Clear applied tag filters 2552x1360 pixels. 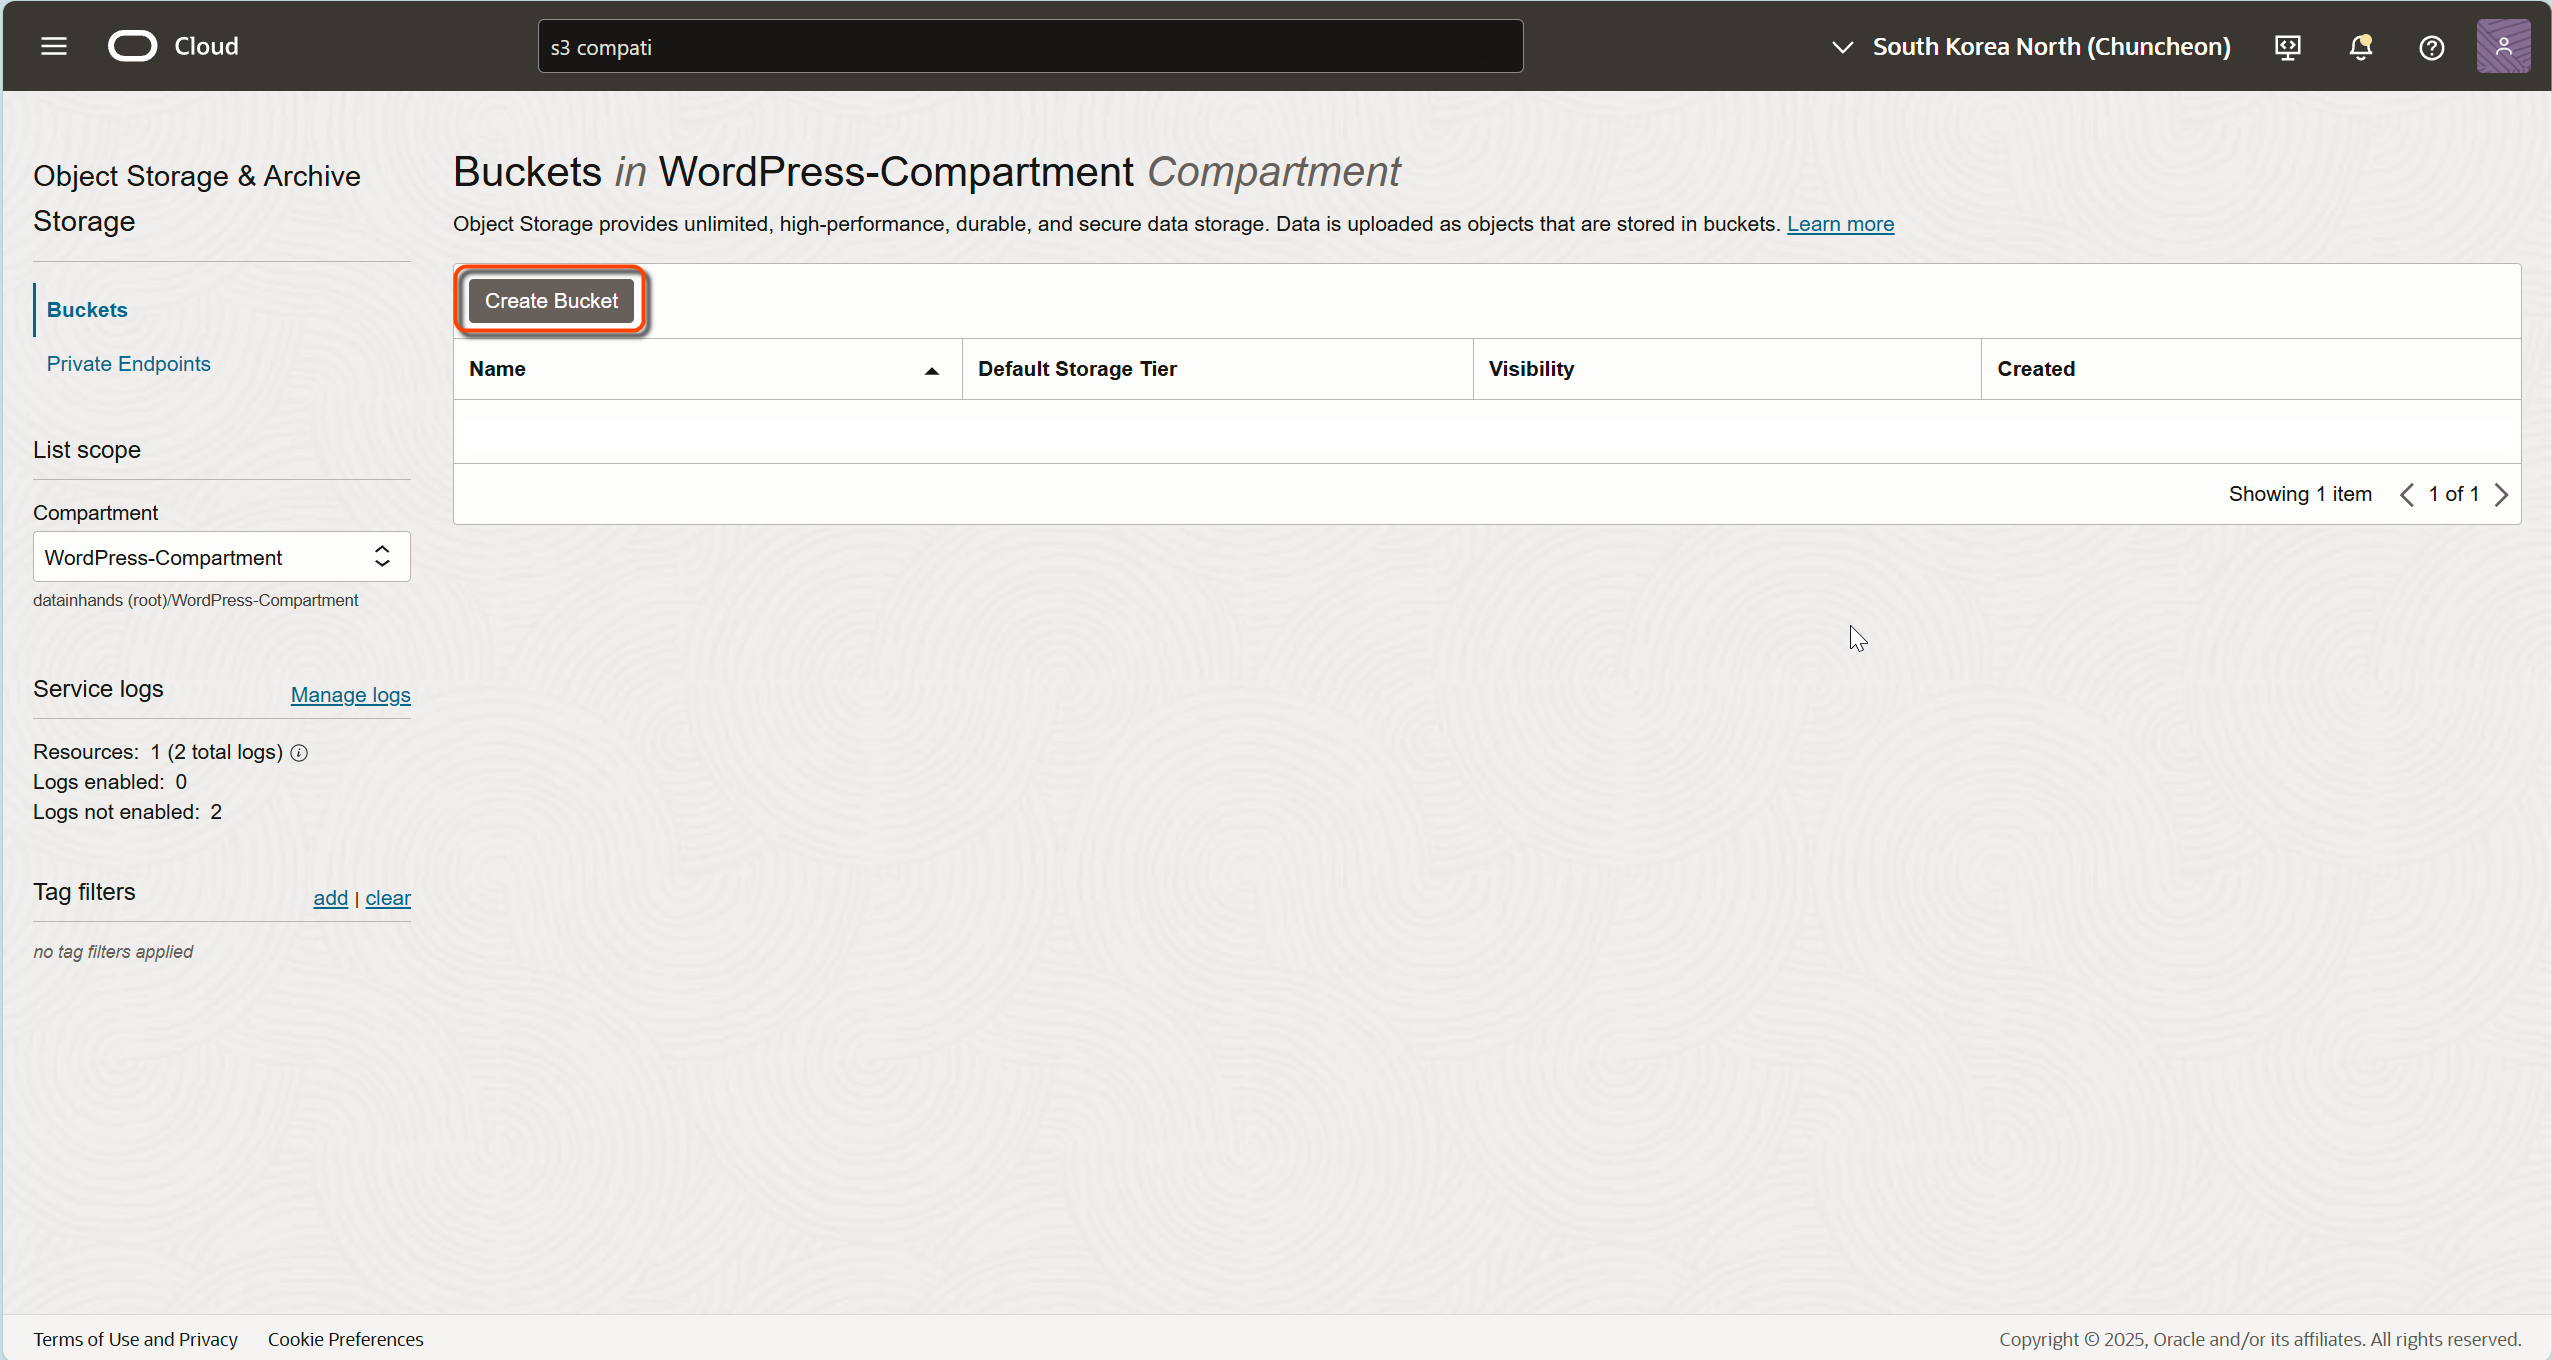pyautogui.click(x=387, y=898)
